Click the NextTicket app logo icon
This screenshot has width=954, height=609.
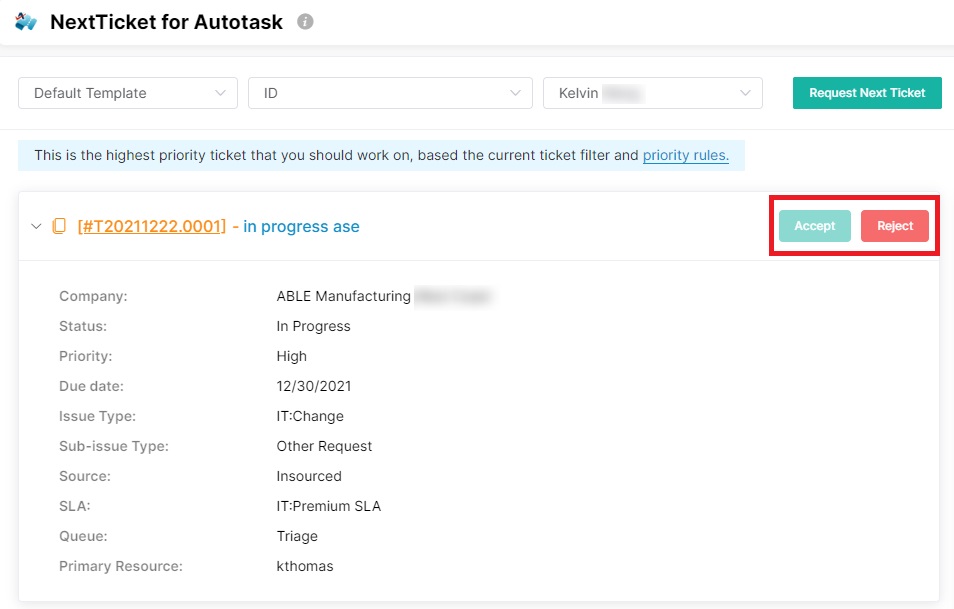(26, 21)
